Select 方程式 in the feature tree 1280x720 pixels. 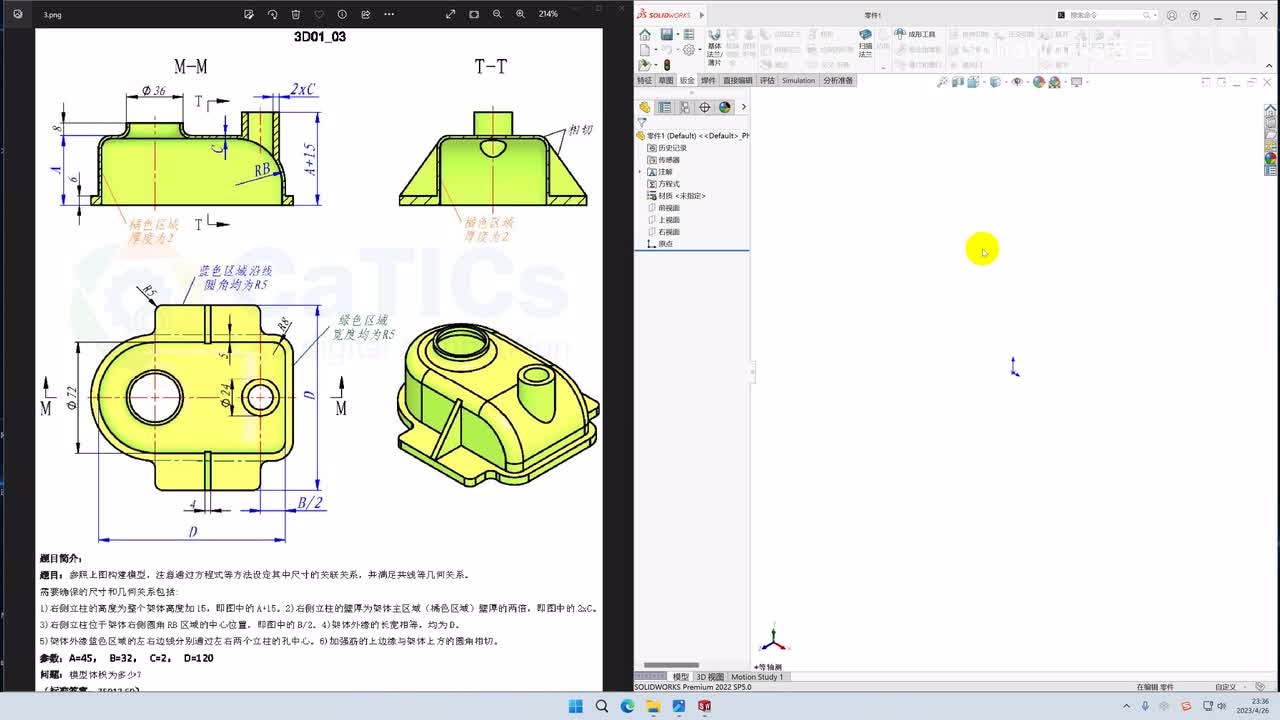click(664, 184)
